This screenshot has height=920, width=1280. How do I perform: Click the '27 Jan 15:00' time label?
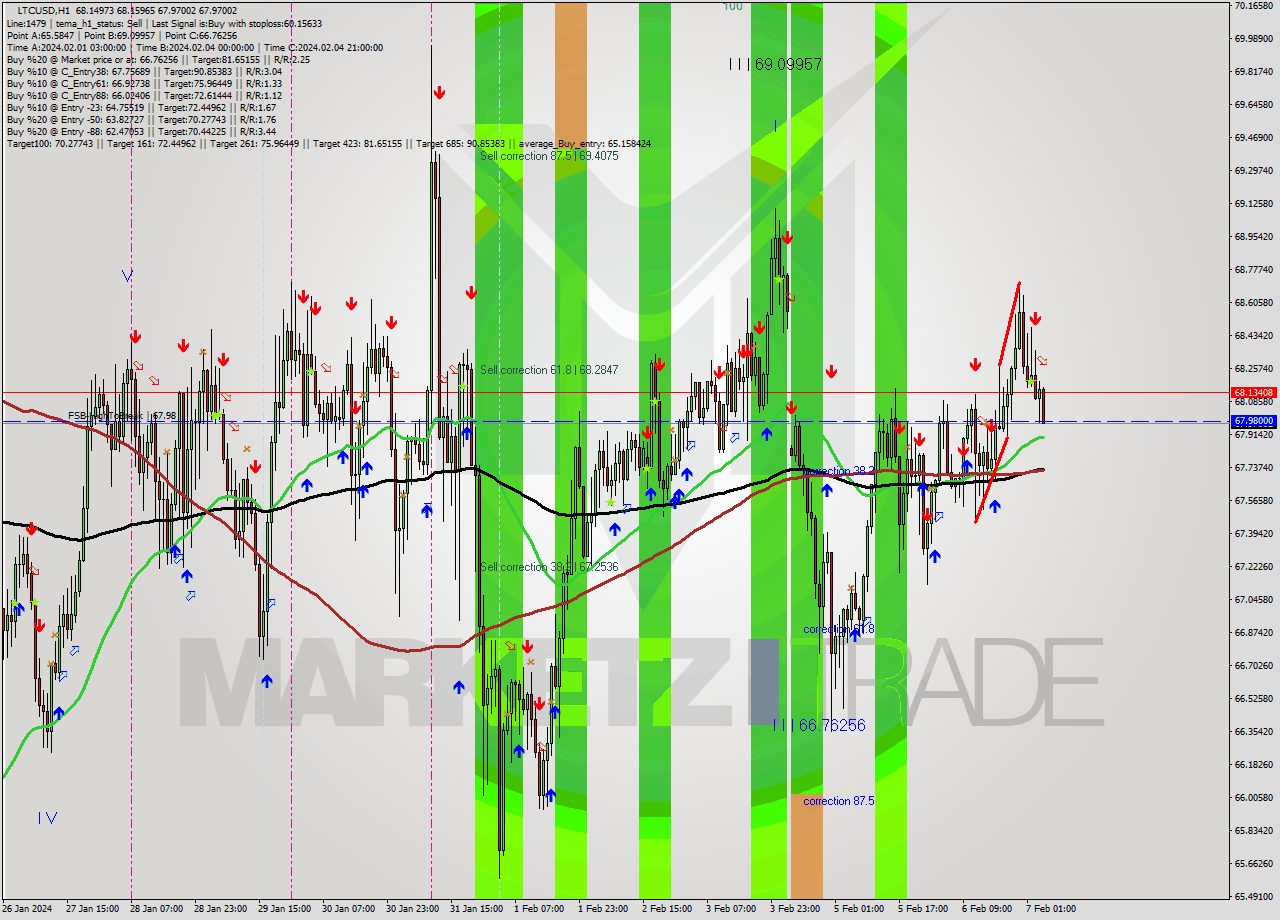click(93, 909)
